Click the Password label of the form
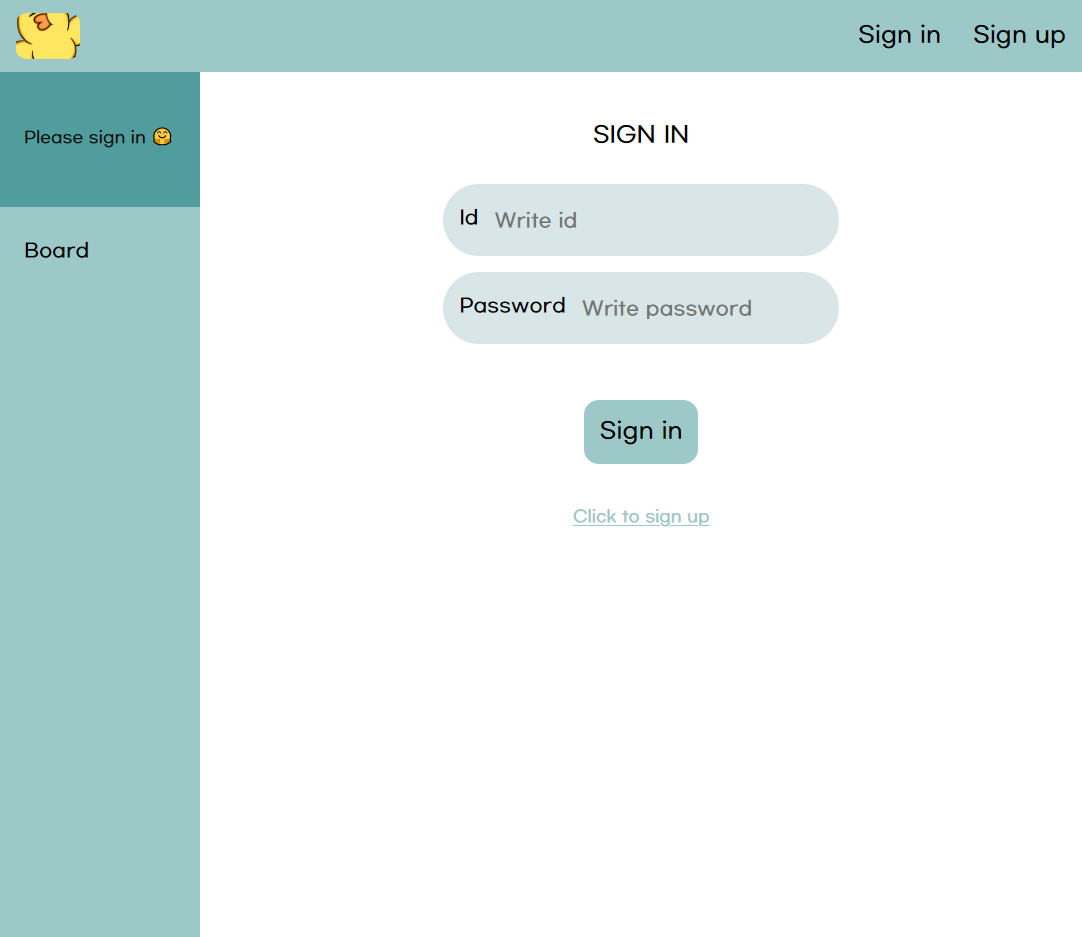 [512, 306]
